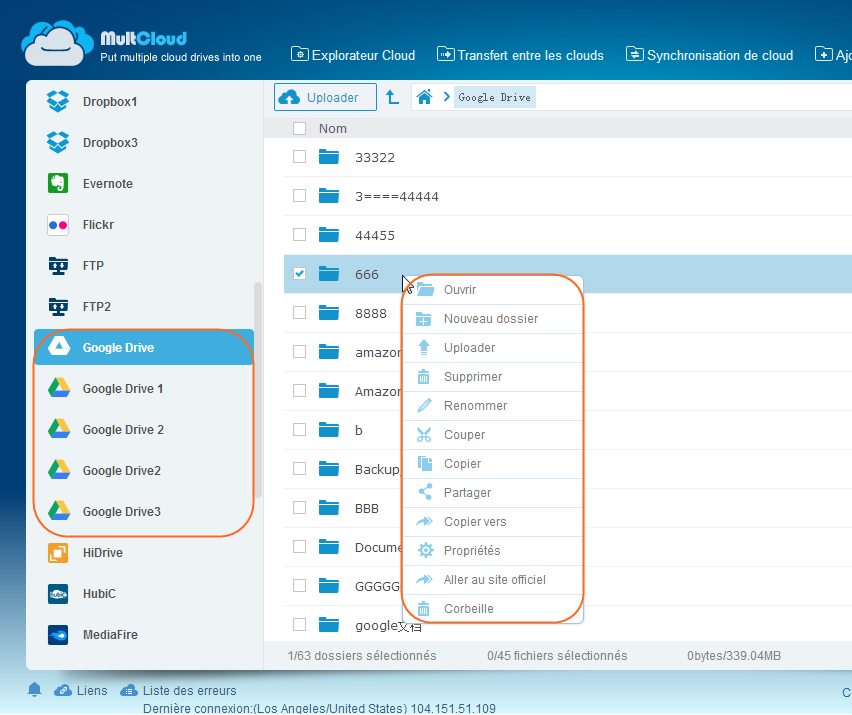
Task: Go to the home root icon
Action: 424,97
